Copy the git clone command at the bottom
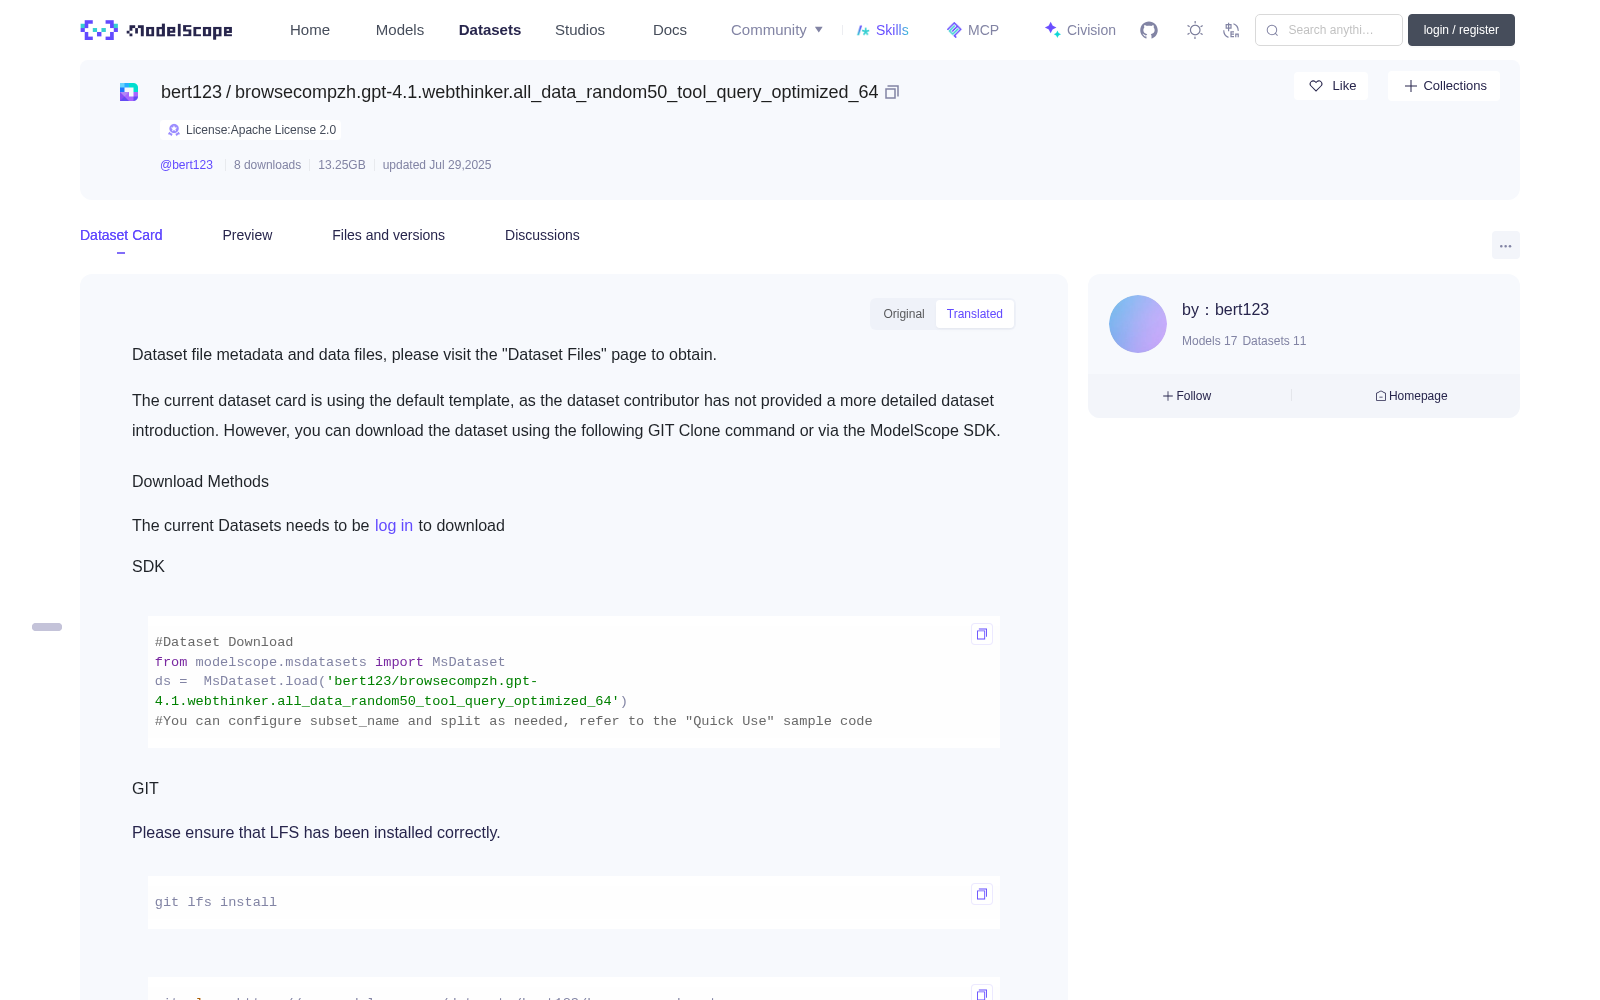This screenshot has height=1000, width=1600. pos(981,993)
